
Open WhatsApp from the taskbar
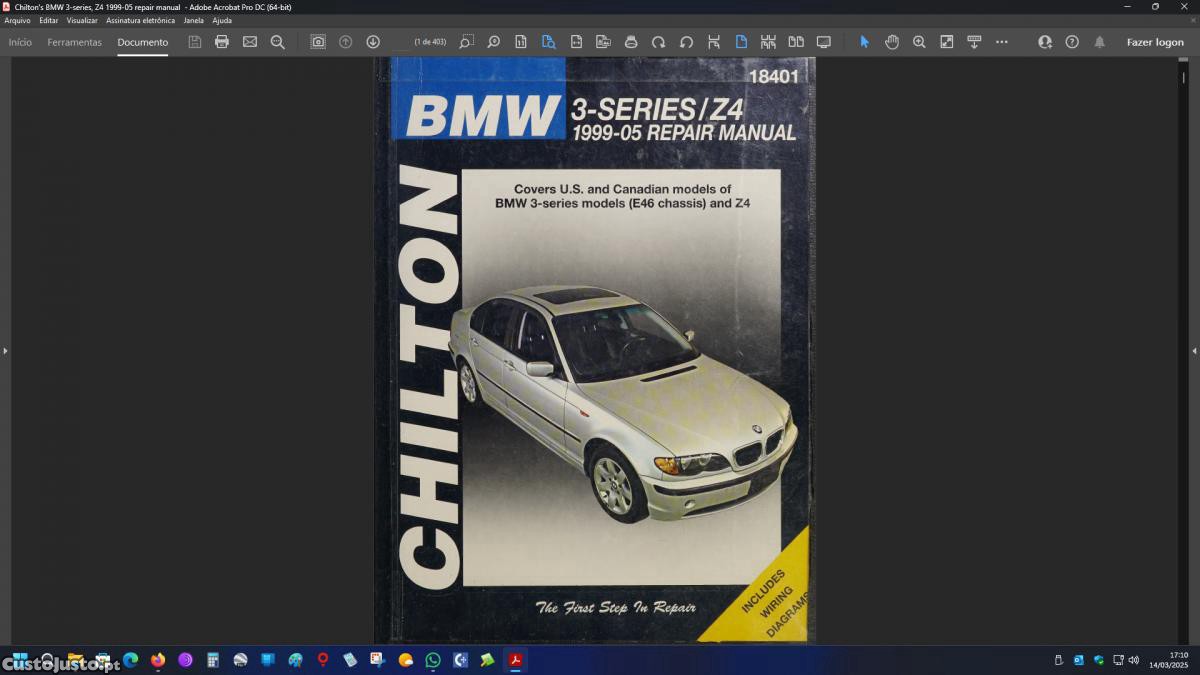[433, 660]
